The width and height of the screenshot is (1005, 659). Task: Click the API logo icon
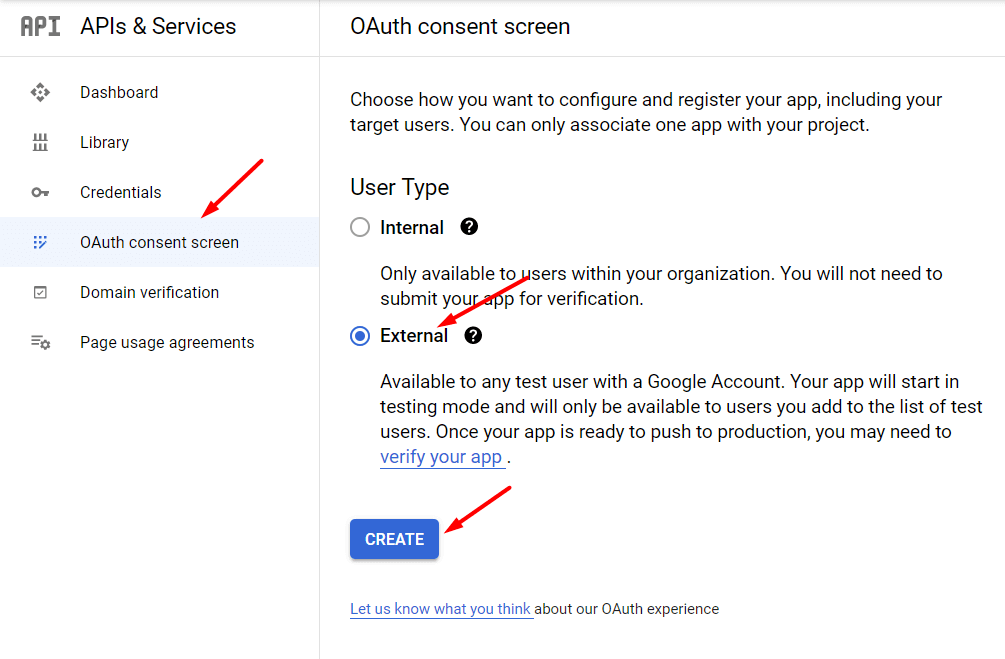[40, 26]
